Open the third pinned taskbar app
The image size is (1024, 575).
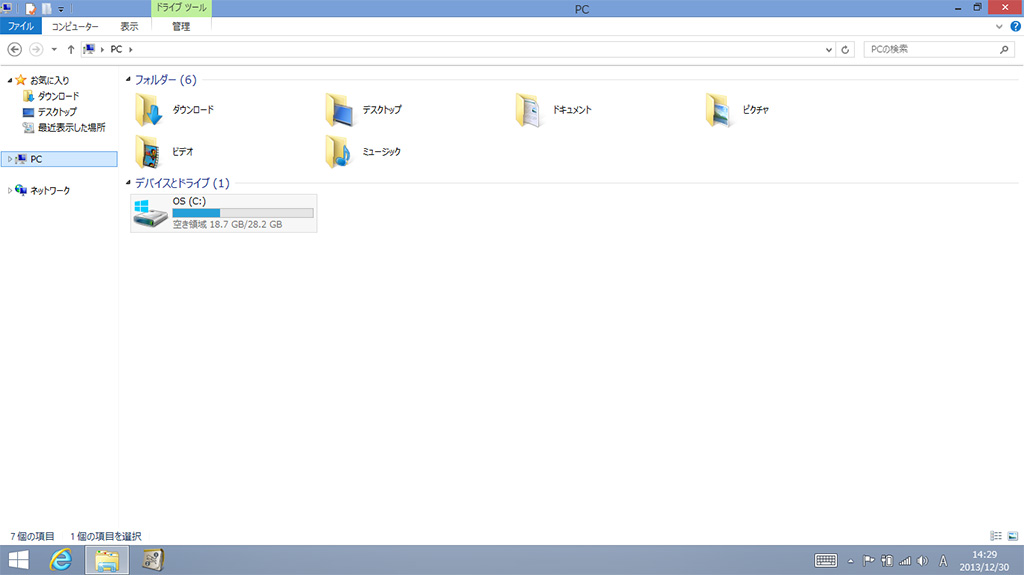pyautogui.click(x=153, y=560)
